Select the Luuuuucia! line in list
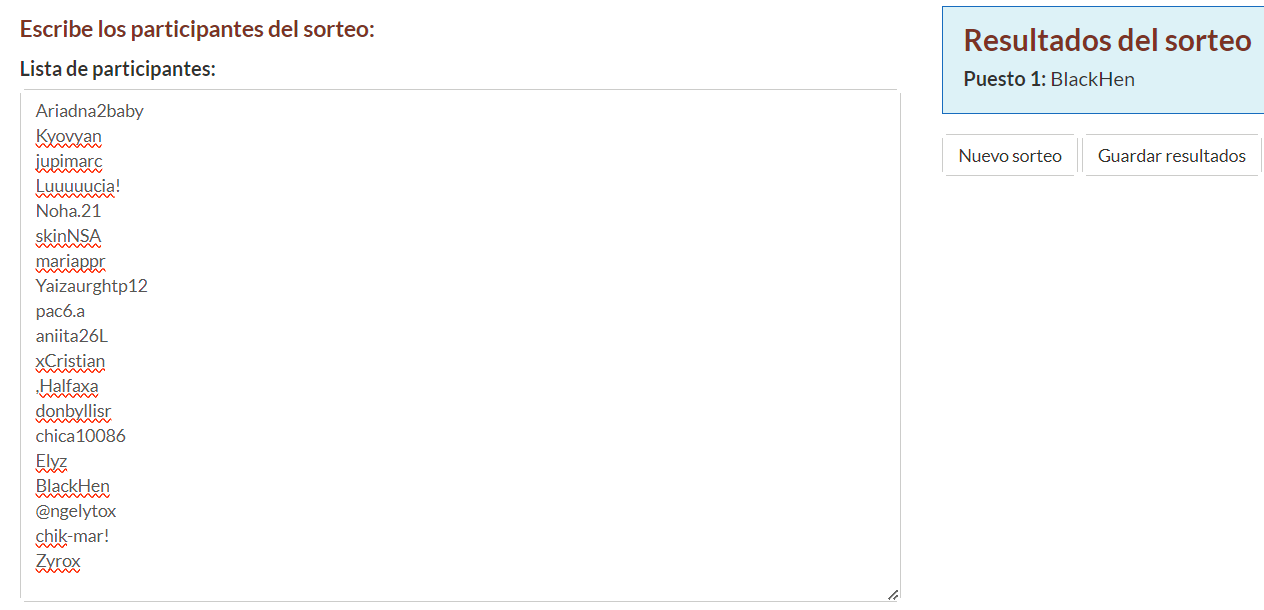The width and height of the screenshot is (1264, 610). click(x=78, y=186)
